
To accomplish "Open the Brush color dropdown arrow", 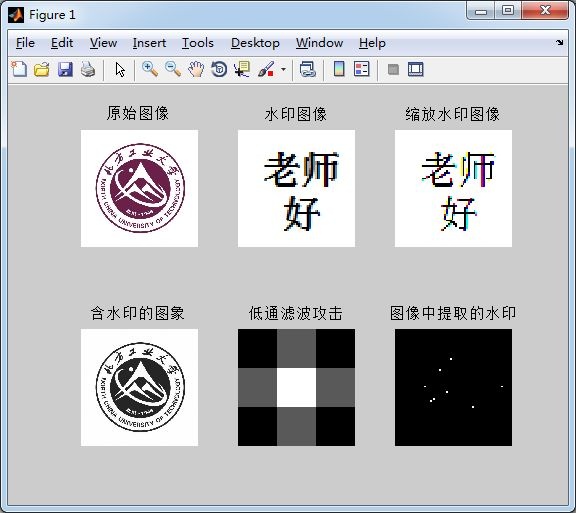I will (x=283, y=69).
